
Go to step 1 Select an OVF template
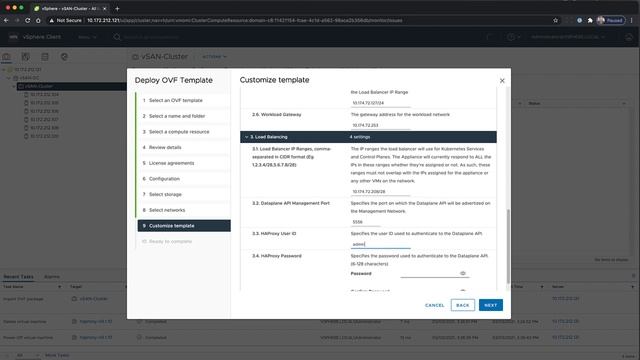pos(184,100)
